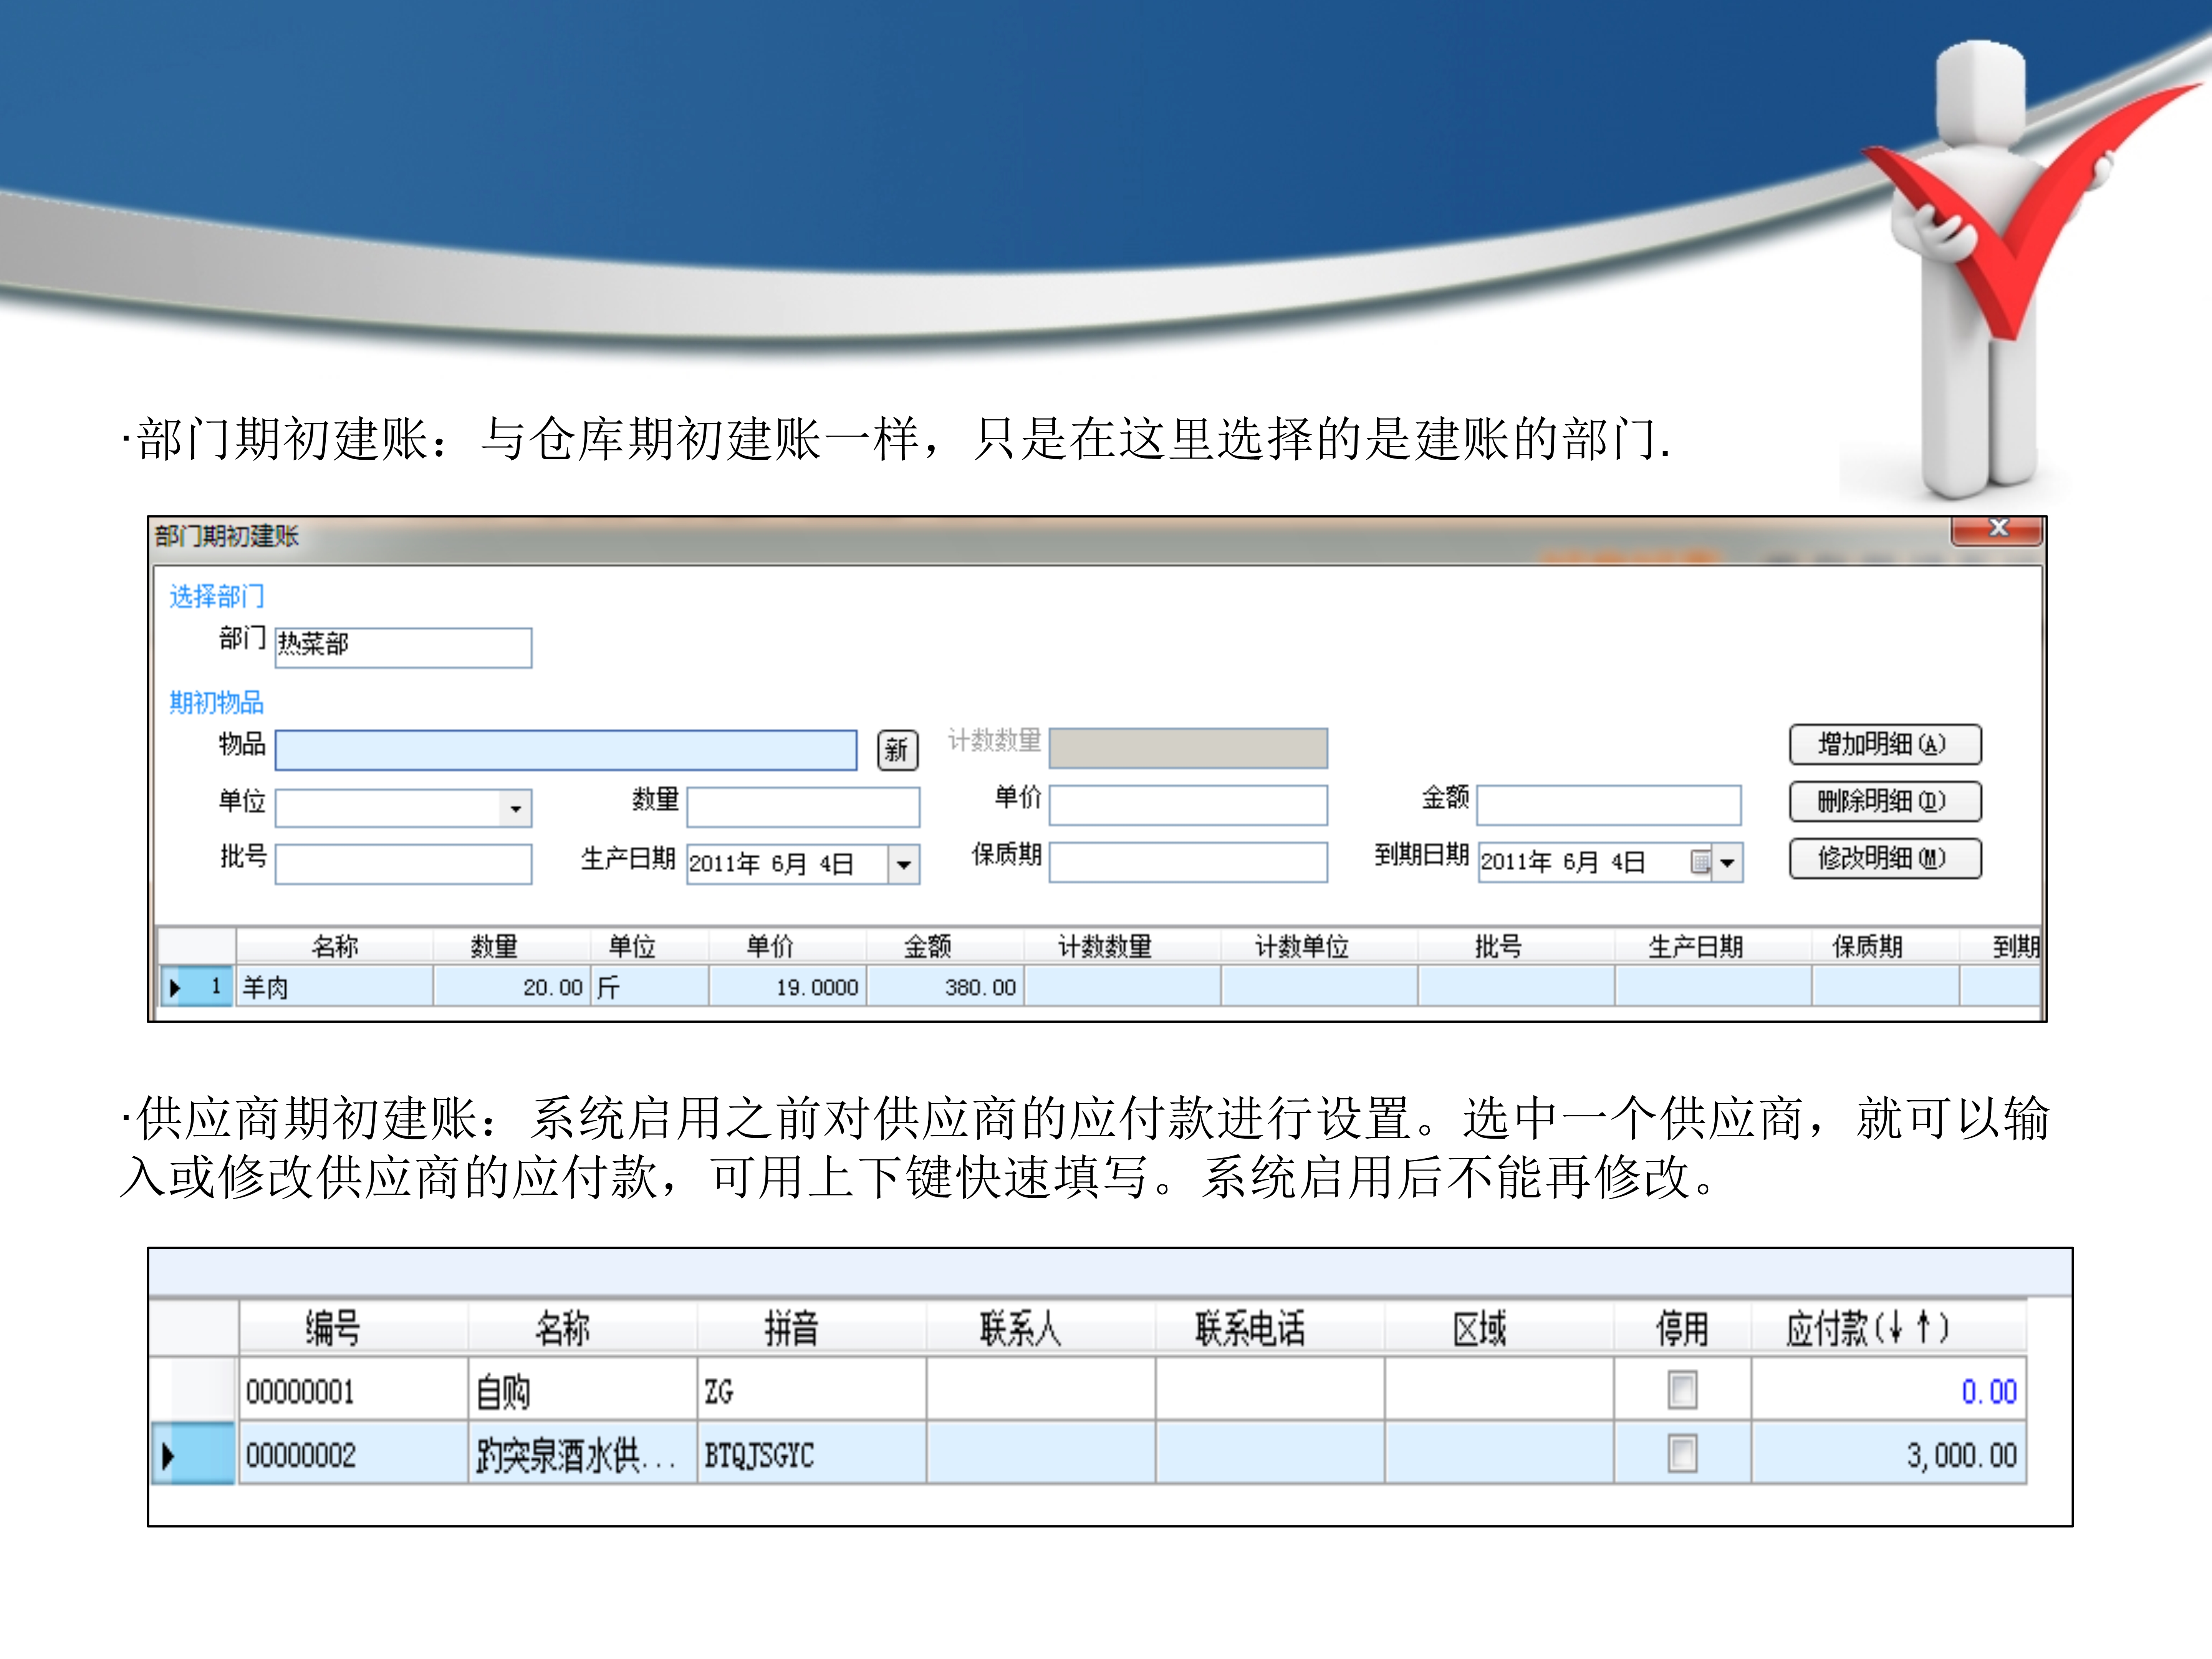The width and height of the screenshot is (2212, 1659).
Task: Select the 羊肉 cell in the detail grid
Action: (x=334, y=987)
